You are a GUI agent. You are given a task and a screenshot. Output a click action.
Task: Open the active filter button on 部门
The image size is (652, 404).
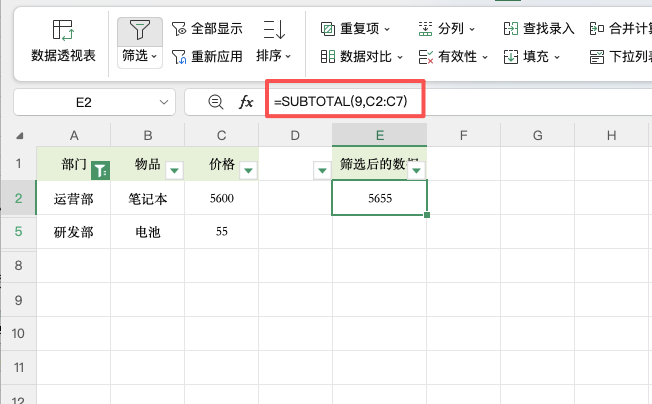point(101,170)
